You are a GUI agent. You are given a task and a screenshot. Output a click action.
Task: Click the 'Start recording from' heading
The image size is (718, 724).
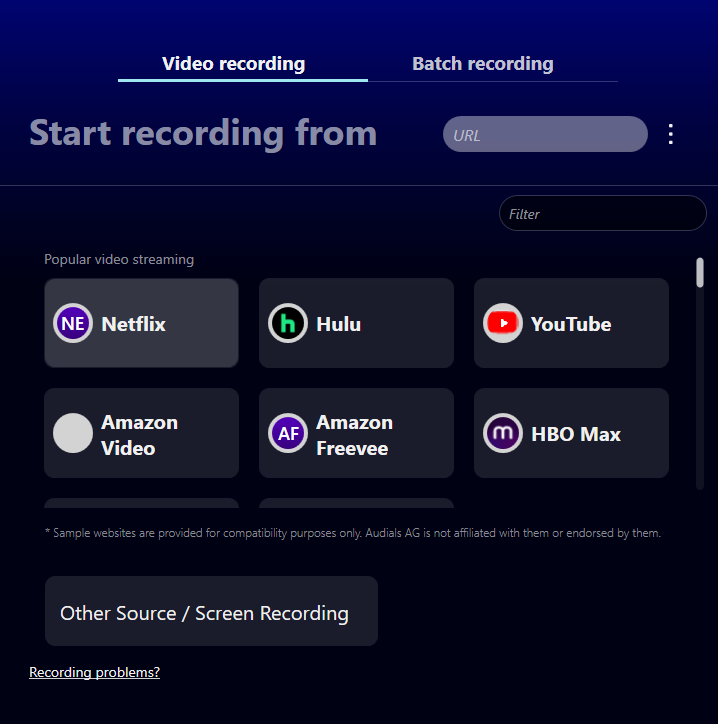pos(204,133)
